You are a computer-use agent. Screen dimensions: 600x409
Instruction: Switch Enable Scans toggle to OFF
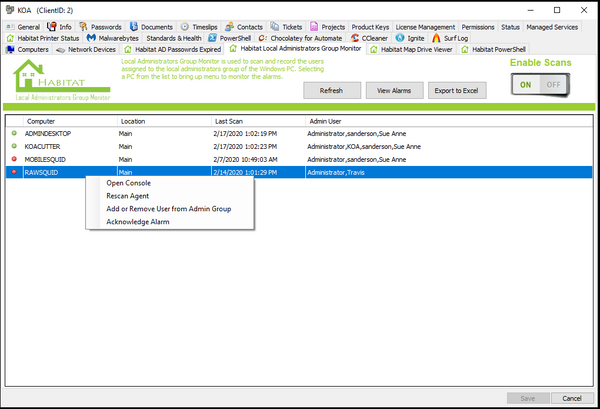click(552, 85)
